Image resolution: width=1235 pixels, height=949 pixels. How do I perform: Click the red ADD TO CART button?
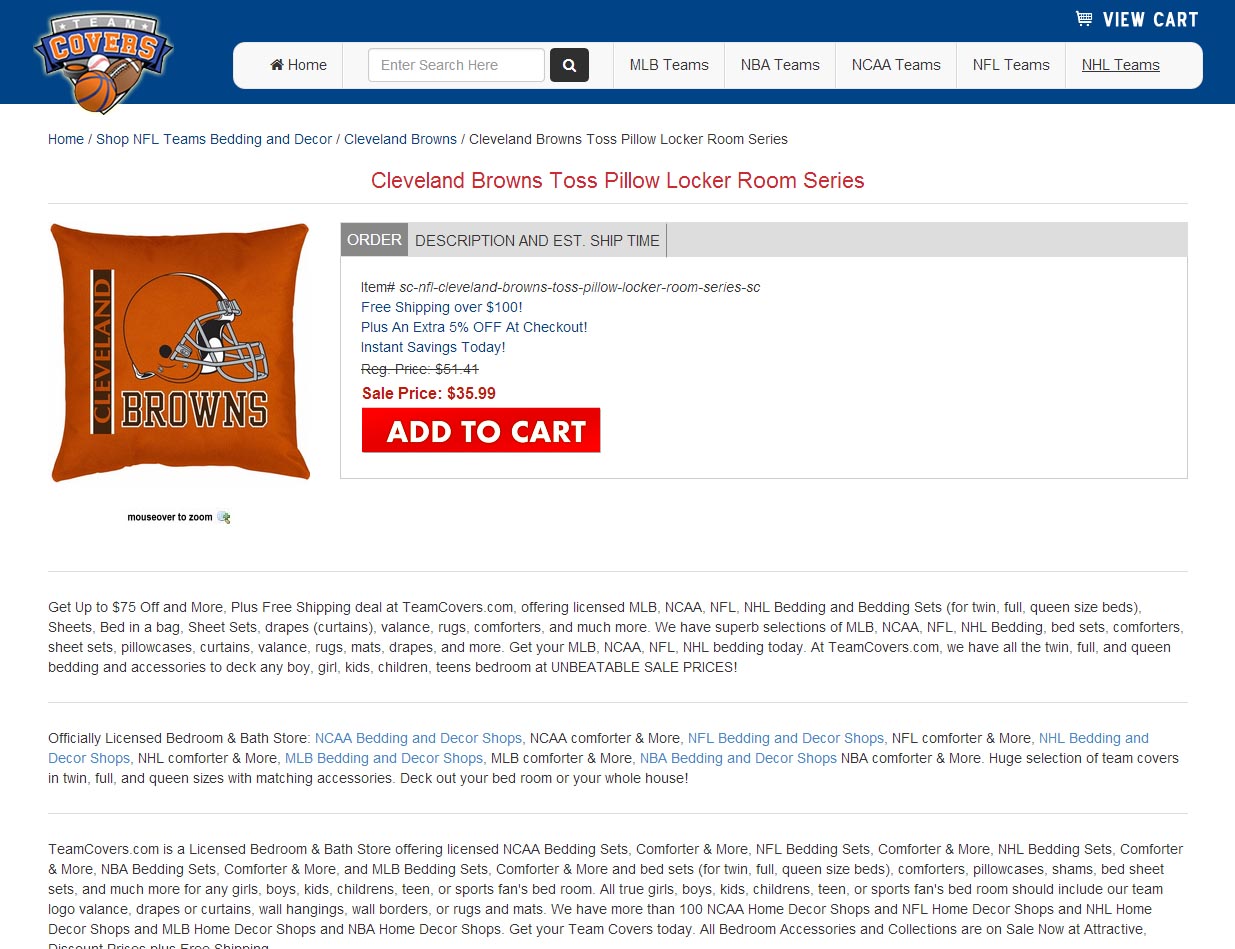pyautogui.click(x=481, y=430)
